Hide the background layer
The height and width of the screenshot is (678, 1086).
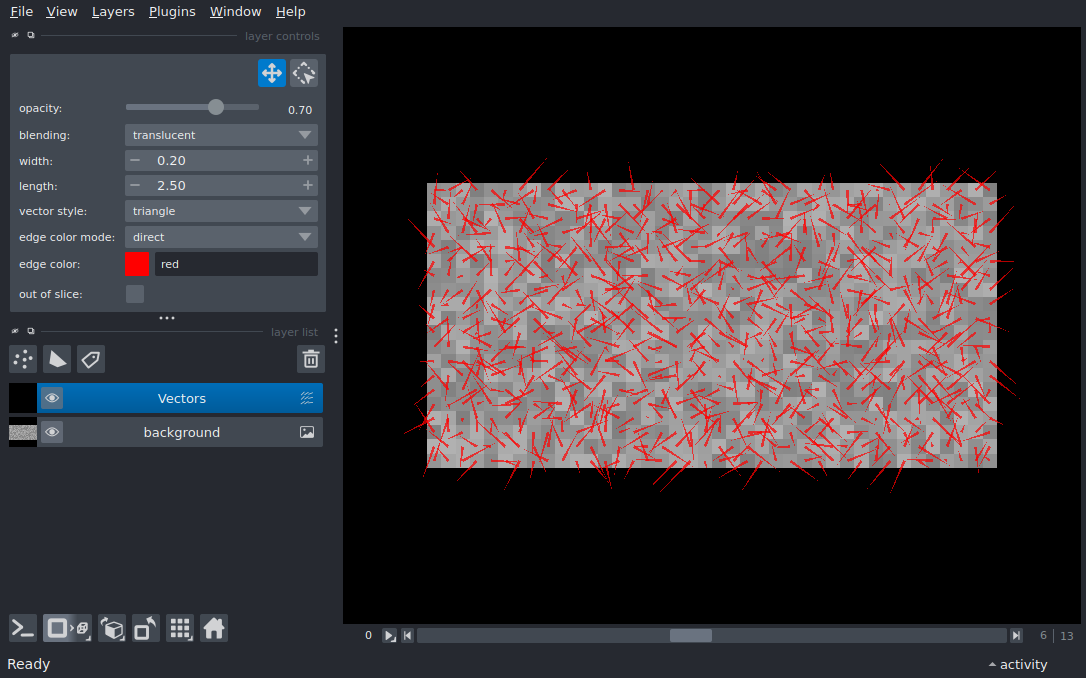(52, 432)
